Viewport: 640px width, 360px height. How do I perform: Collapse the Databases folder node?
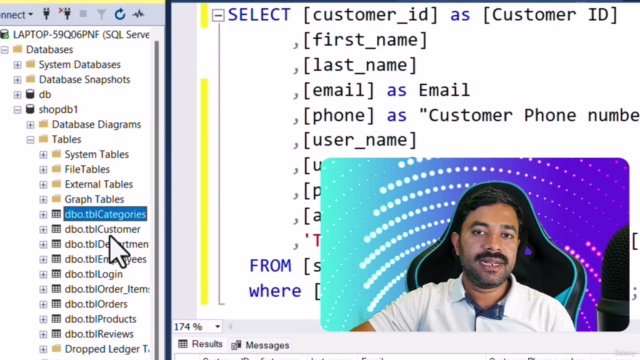[x=4, y=50]
